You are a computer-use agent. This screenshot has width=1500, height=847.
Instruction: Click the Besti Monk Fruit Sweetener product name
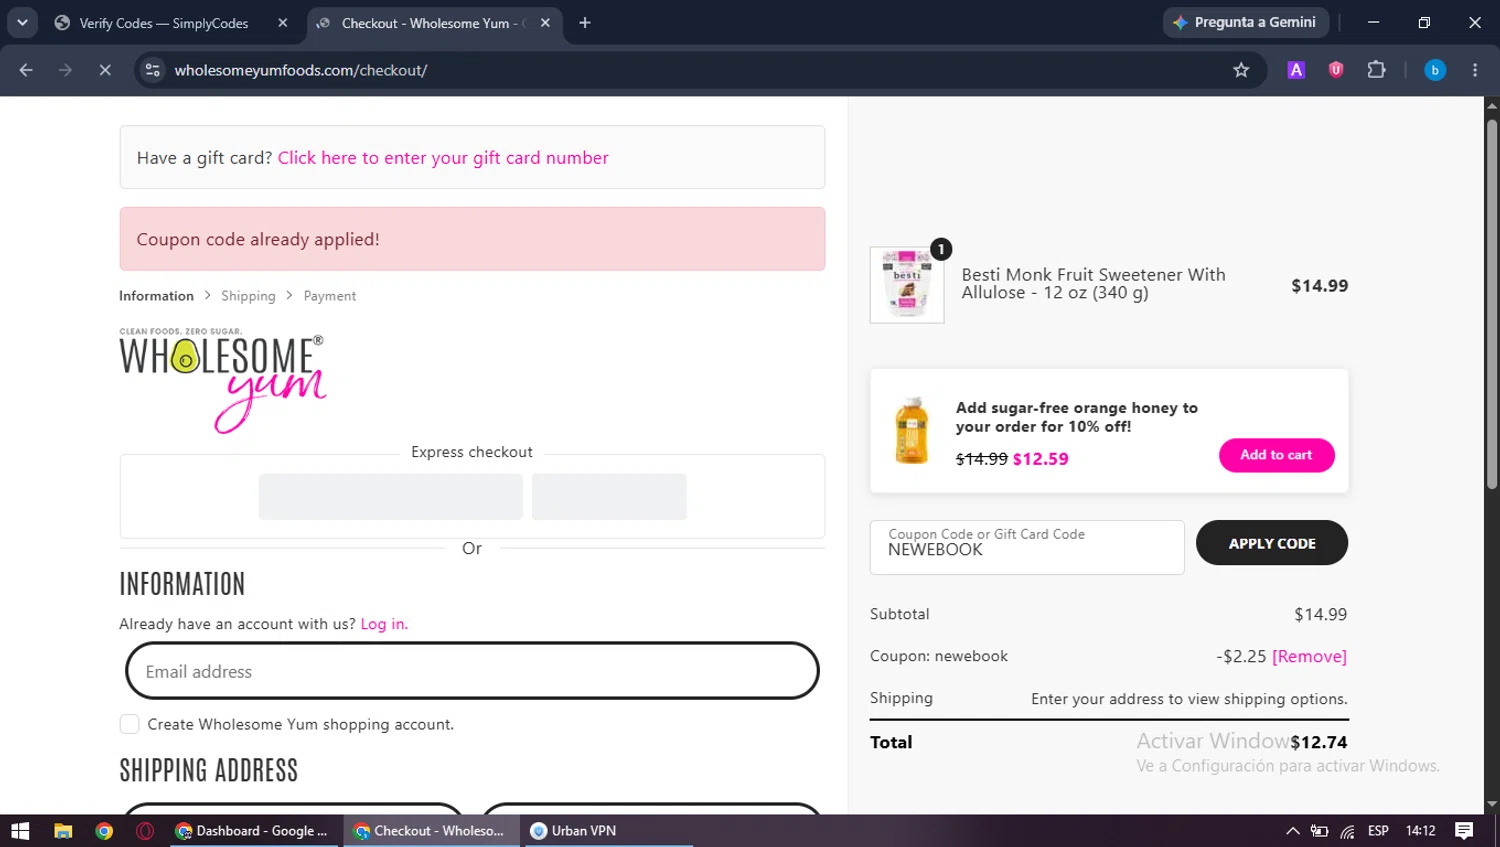coord(1093,284)
